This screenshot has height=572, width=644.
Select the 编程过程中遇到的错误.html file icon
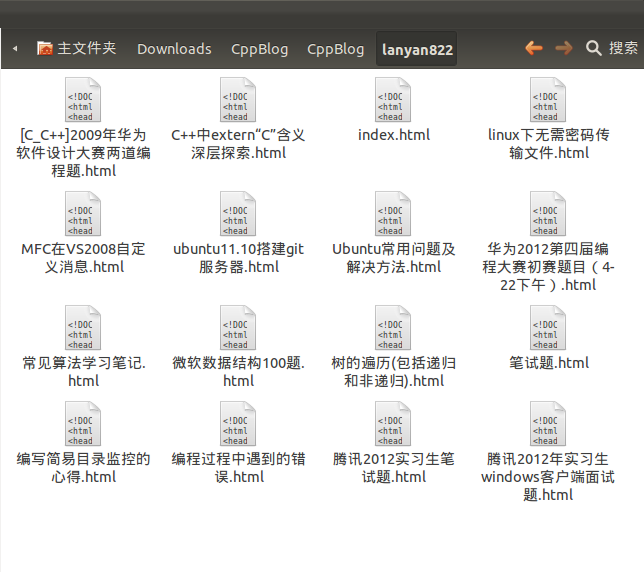tap(238, 425)
